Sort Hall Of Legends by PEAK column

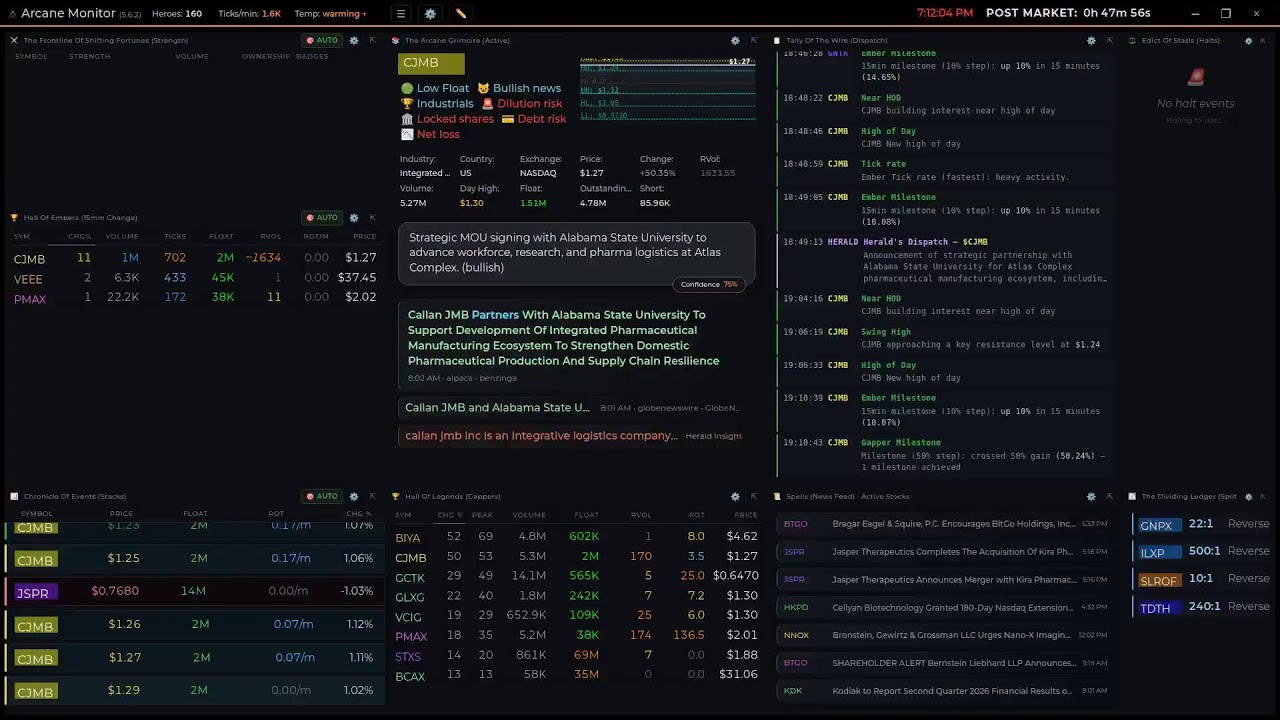click(482, 515)
